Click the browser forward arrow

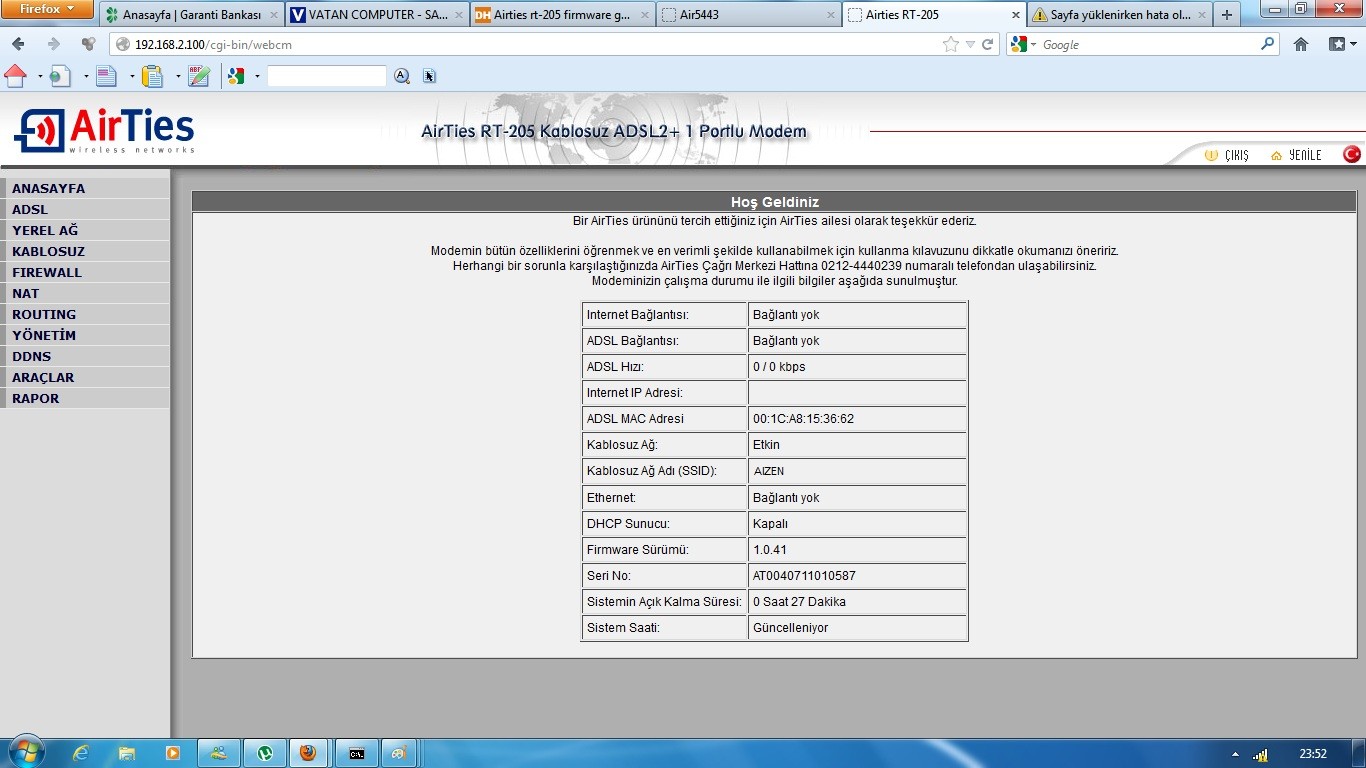(54, 44)
